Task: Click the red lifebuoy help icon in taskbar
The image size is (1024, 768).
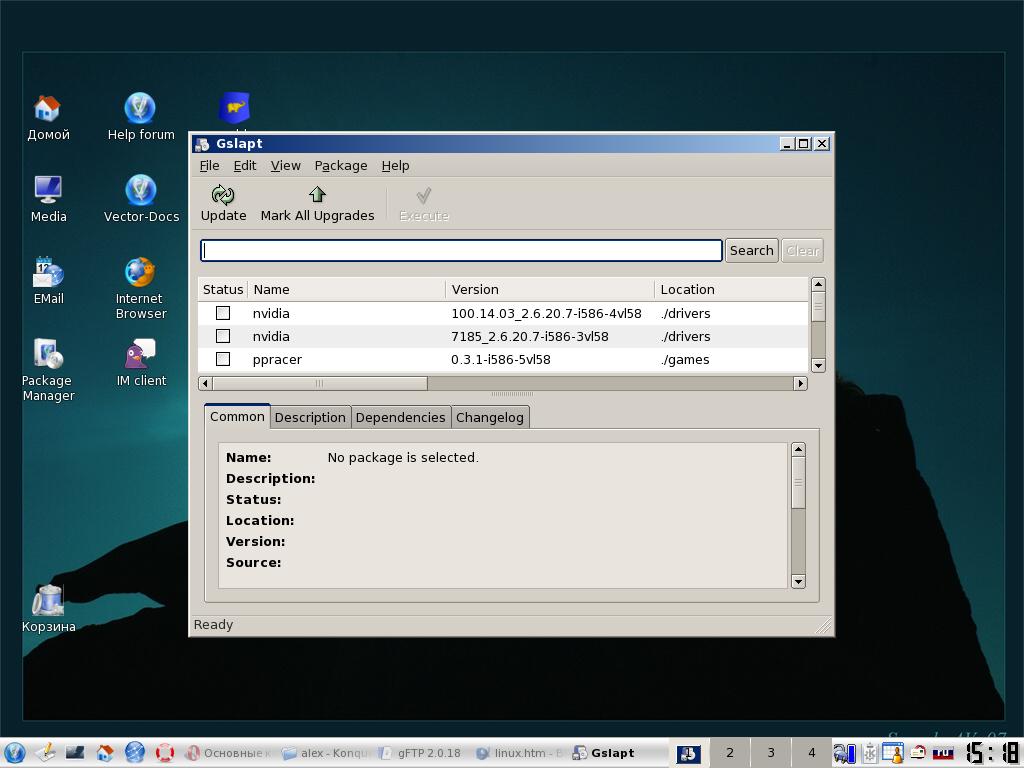Action: 165,752
